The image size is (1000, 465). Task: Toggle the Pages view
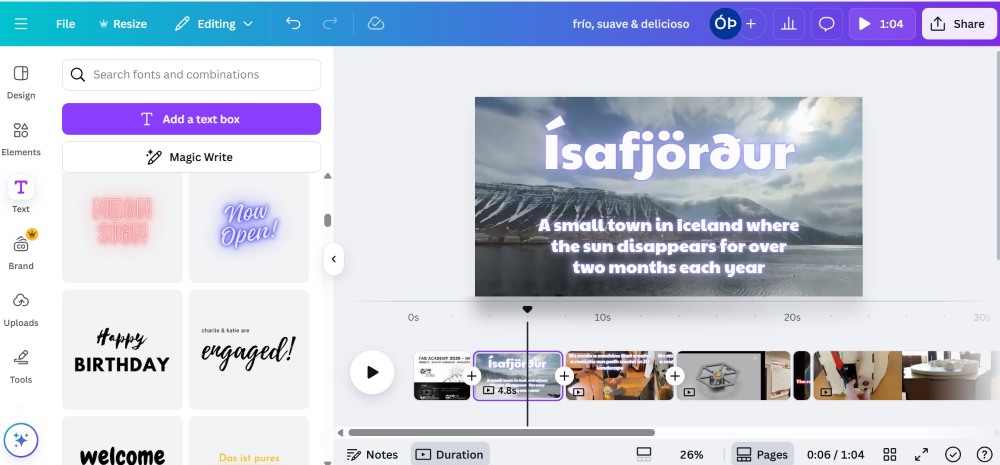(x=762, y=455)
